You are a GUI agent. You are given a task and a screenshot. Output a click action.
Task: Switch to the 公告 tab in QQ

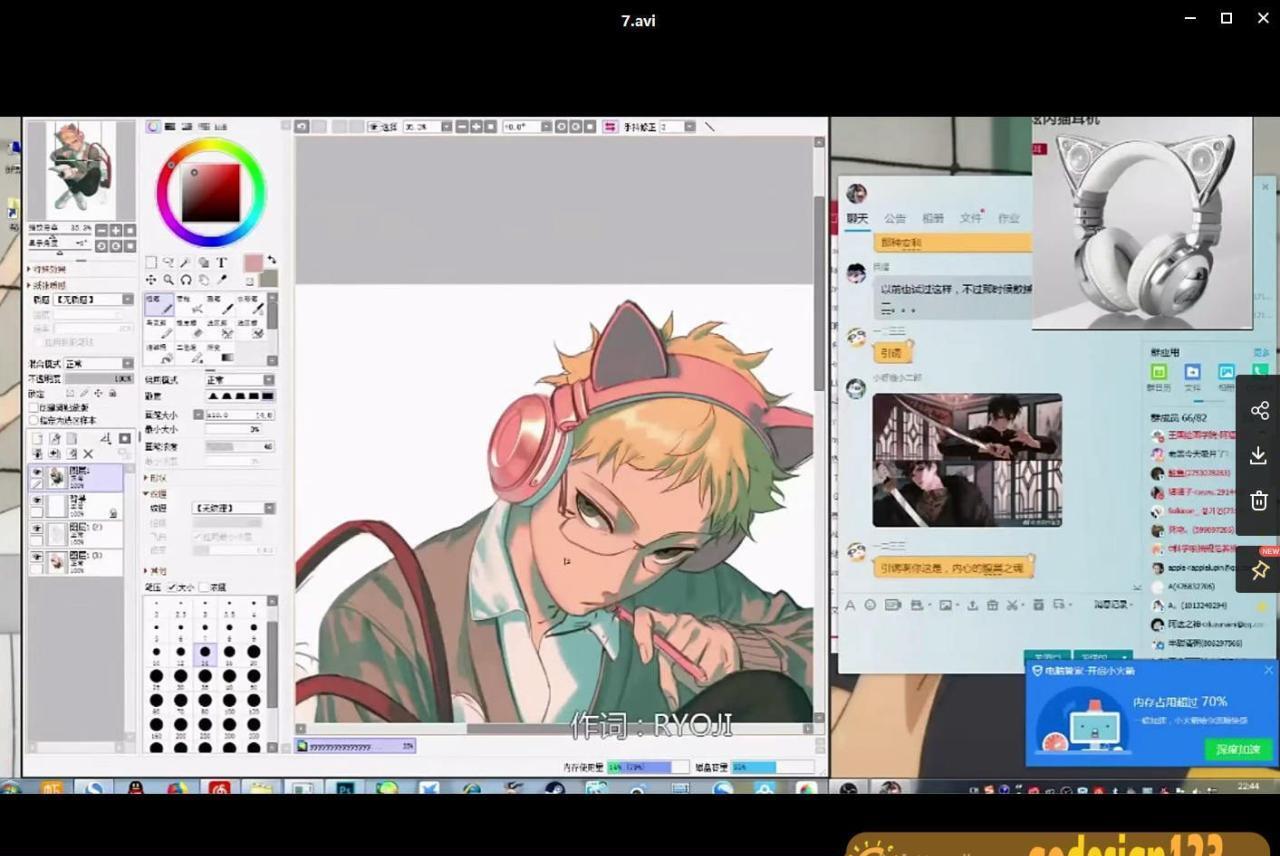pos(895,218)
